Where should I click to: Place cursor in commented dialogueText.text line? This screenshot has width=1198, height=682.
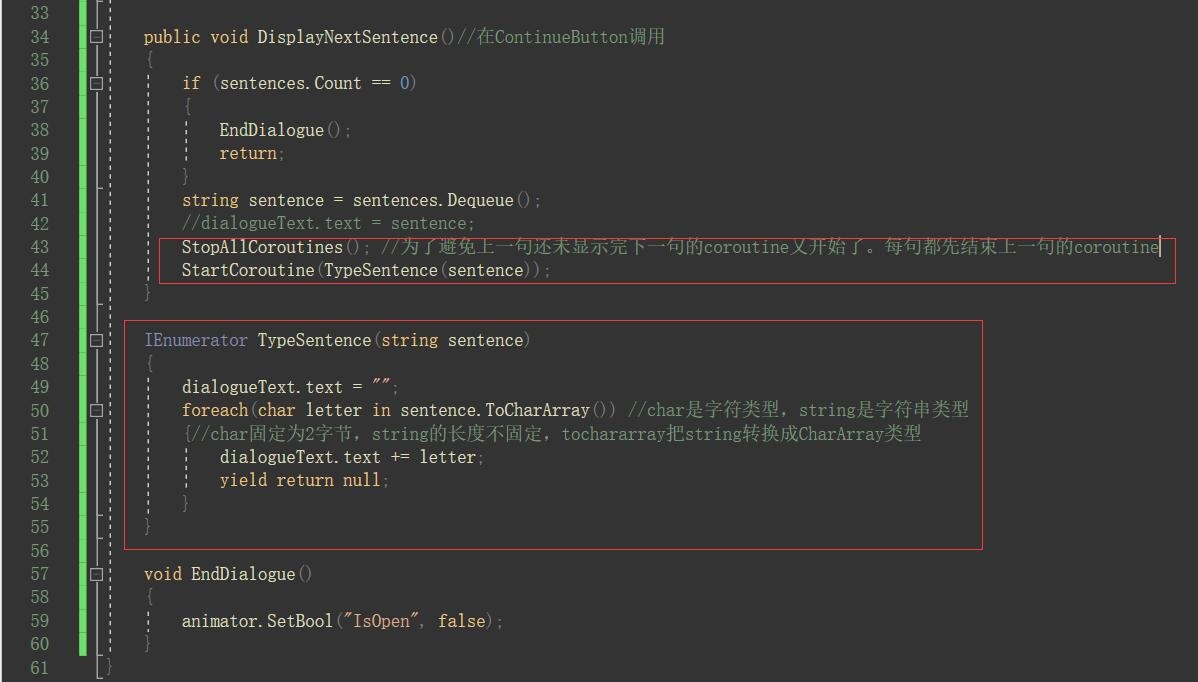coord(328,224)
